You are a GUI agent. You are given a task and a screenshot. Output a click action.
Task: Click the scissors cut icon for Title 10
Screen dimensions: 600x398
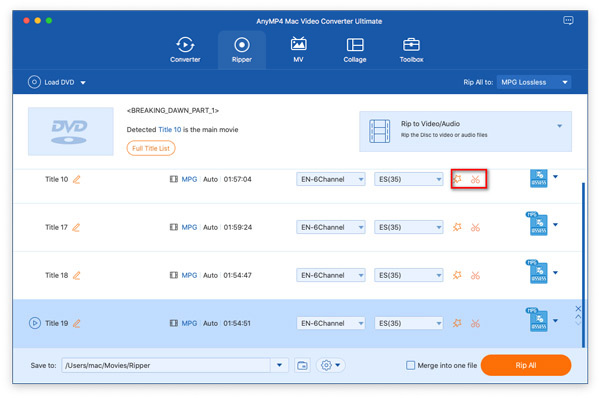[475, 179]
